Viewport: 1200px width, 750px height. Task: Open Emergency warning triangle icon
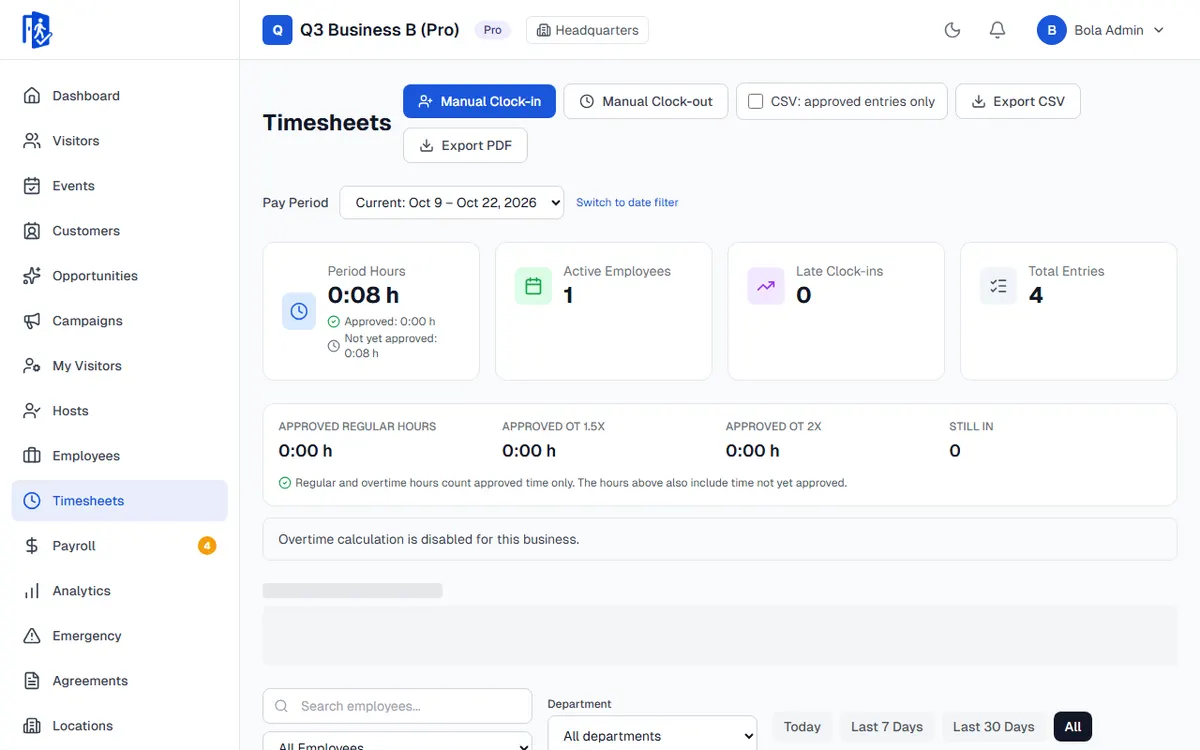click(32, 636)
